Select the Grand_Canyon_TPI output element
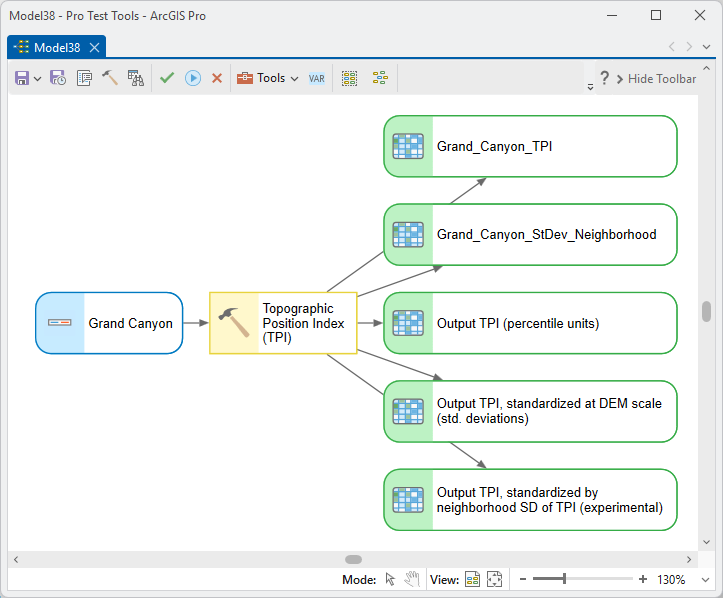The image size is (723, 598). [x=530, y=146]
